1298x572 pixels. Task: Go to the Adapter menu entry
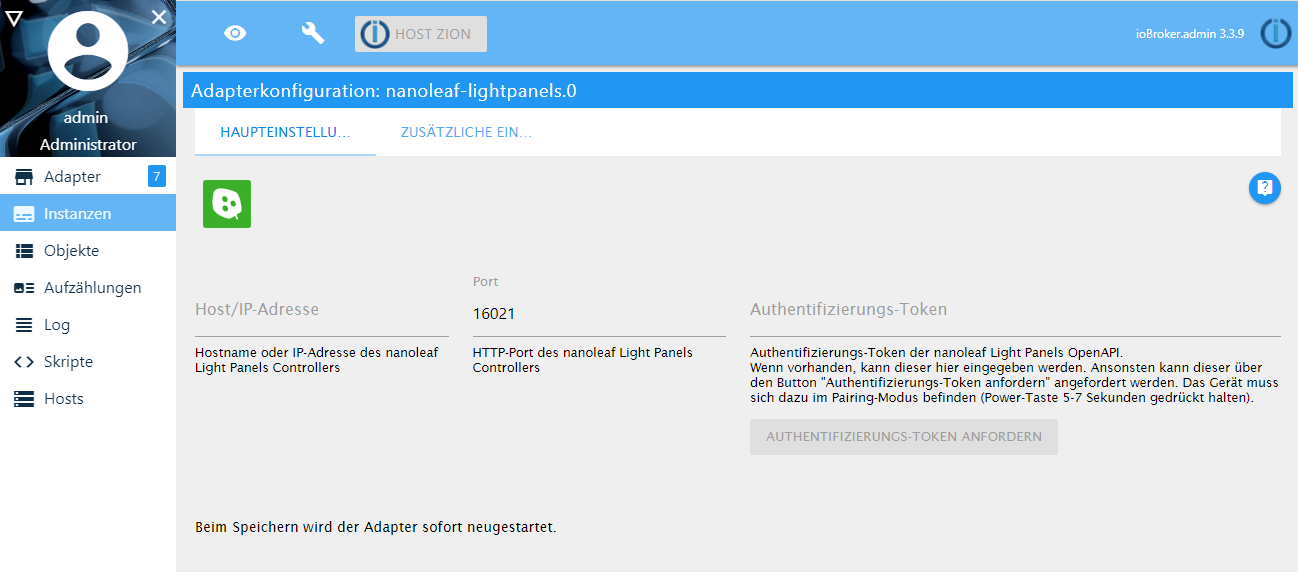click(x=88, y=177)
